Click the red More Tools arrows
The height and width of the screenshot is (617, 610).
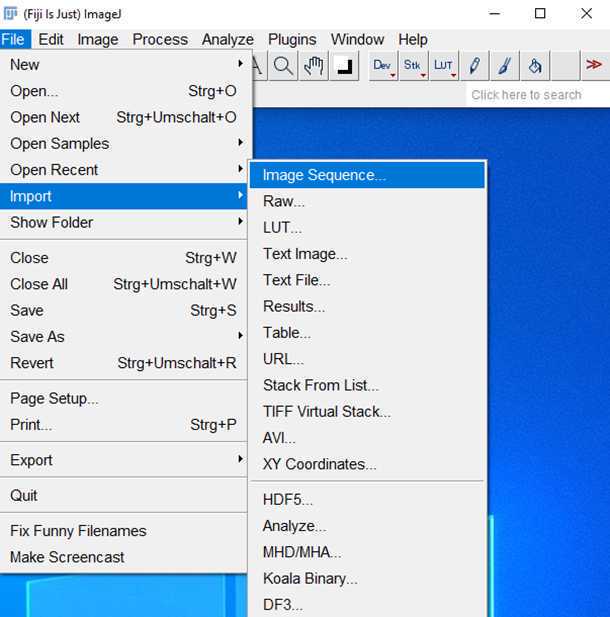click(594, 65)
